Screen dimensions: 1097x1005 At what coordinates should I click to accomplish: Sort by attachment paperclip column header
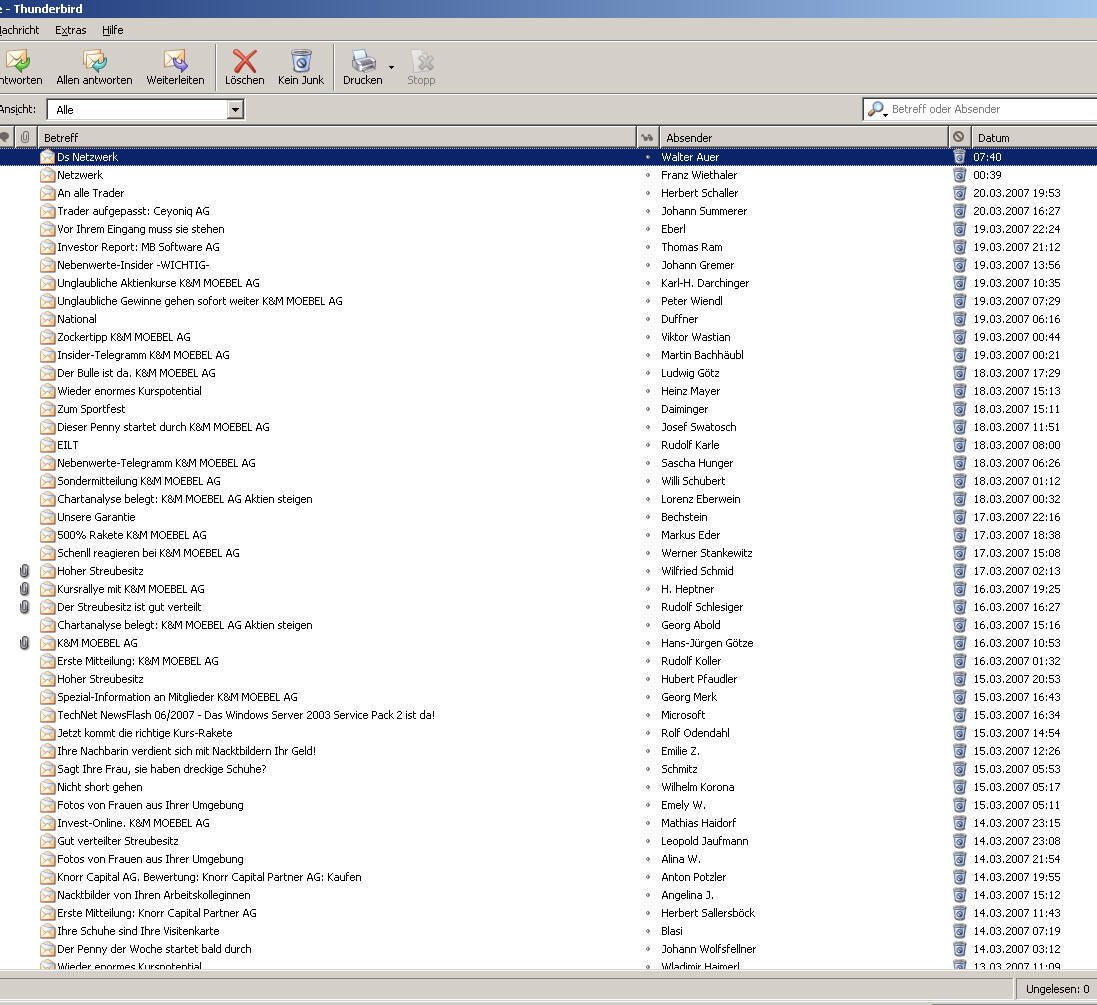point(25,138)
